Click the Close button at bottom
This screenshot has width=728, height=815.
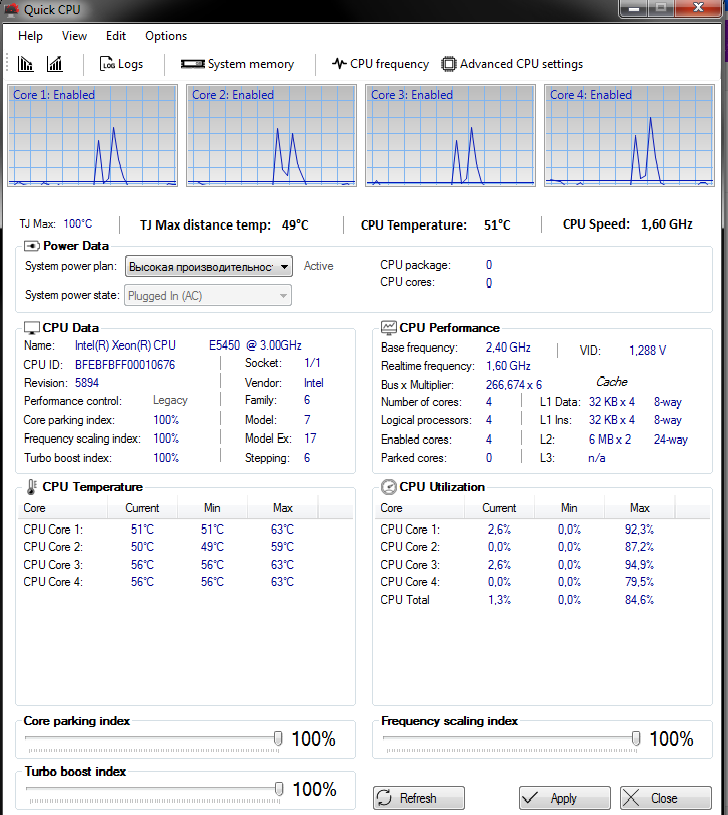(666, 798)
